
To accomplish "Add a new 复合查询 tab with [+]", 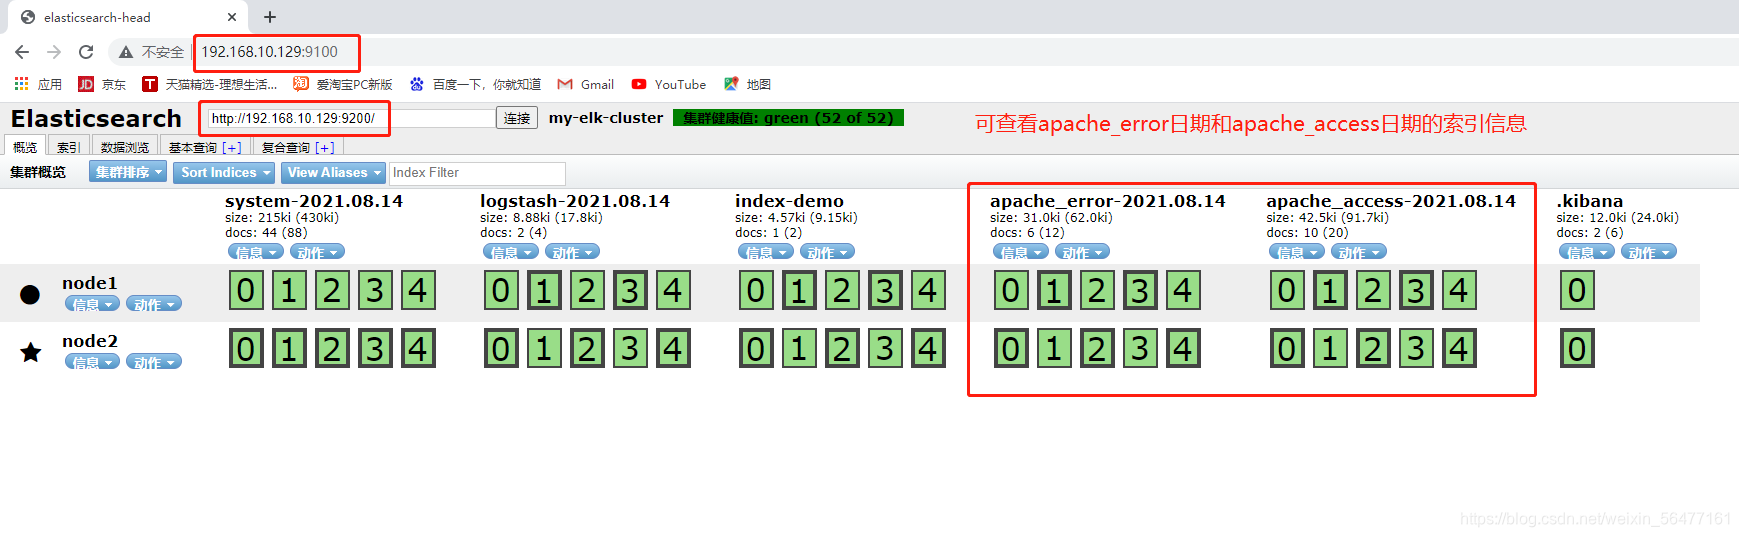I will pyautogui.click(x=325, y=147).
